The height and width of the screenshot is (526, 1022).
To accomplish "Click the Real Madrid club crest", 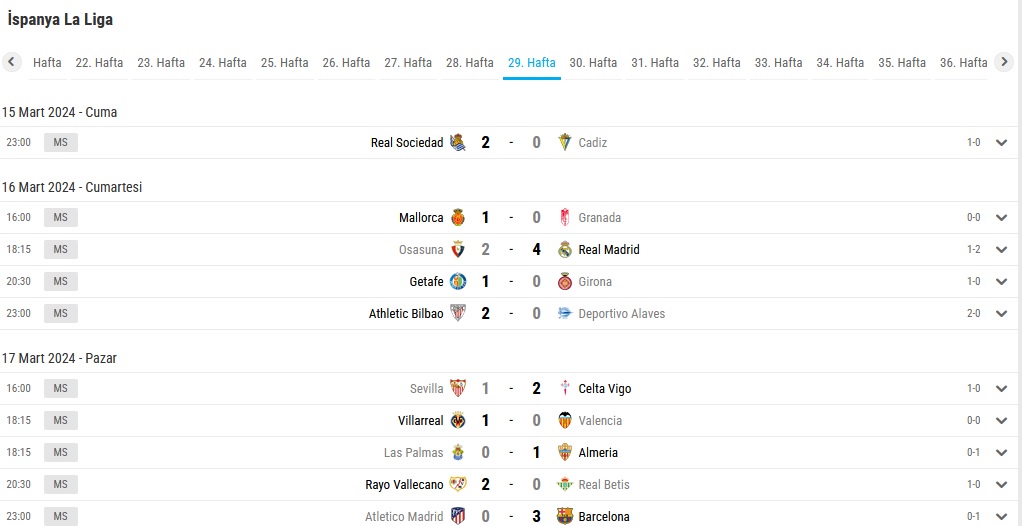I will pyautogui.click(x=564, y=250).
